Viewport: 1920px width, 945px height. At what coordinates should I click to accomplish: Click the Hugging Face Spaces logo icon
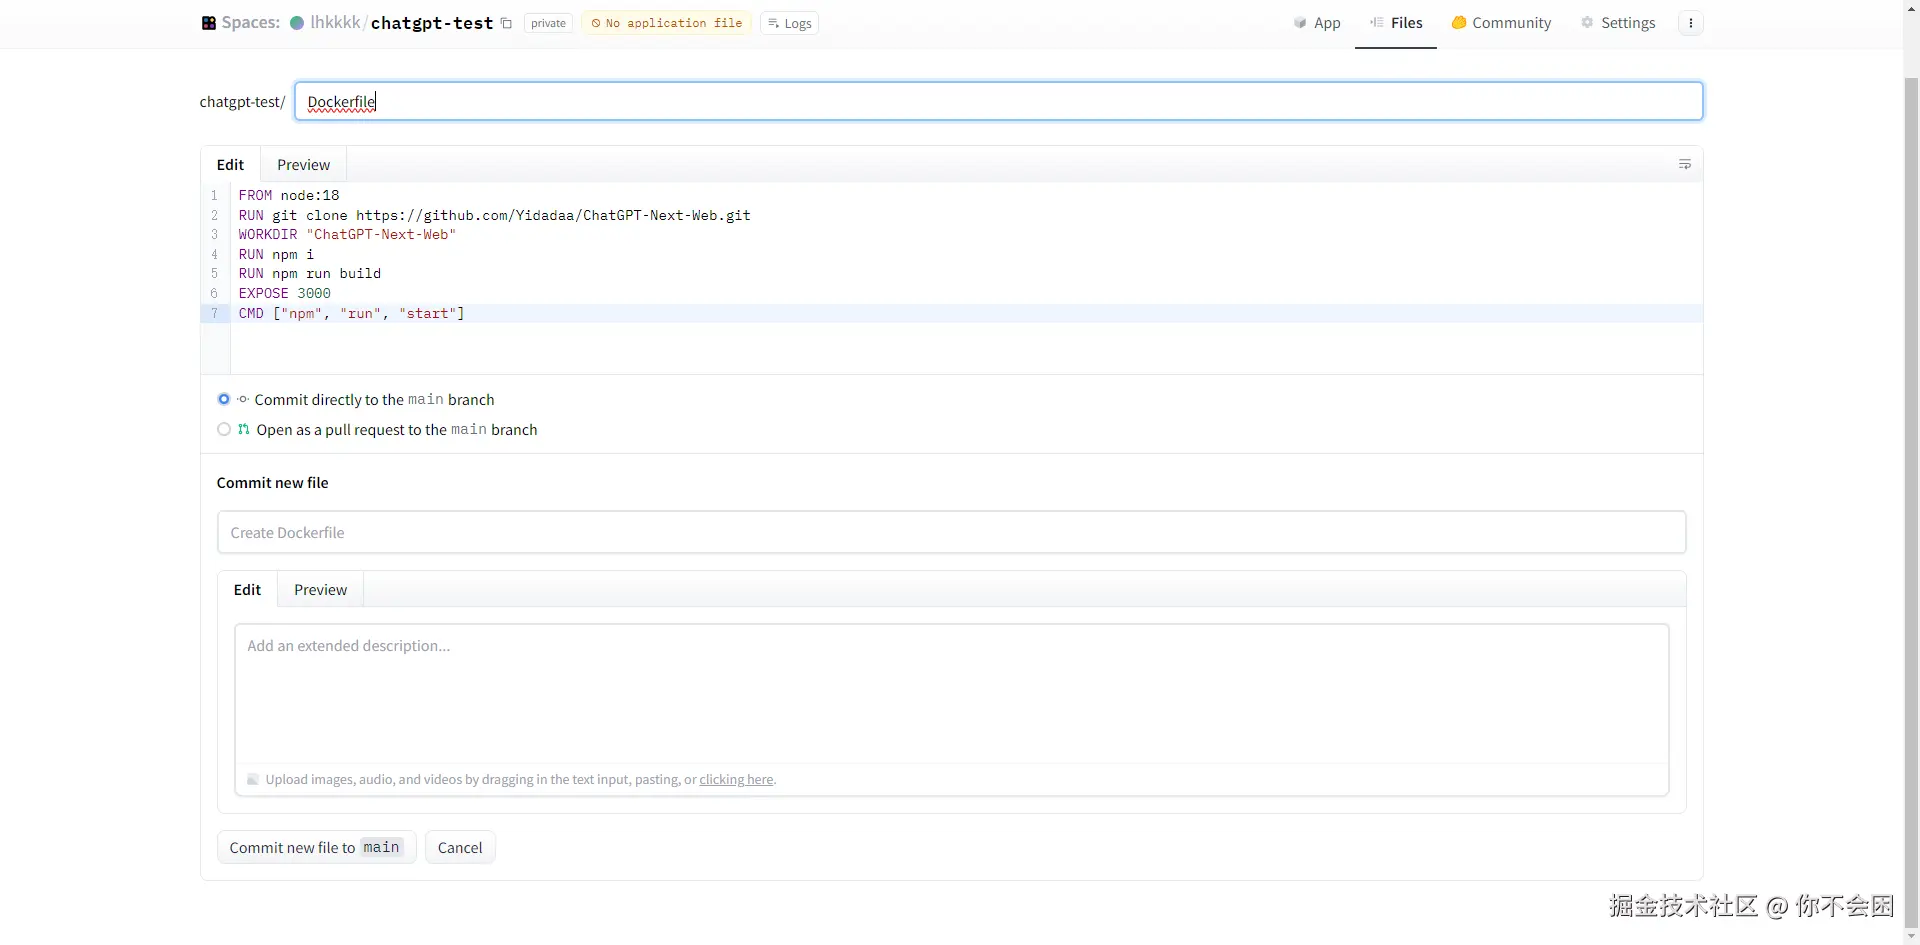point(209,23)
